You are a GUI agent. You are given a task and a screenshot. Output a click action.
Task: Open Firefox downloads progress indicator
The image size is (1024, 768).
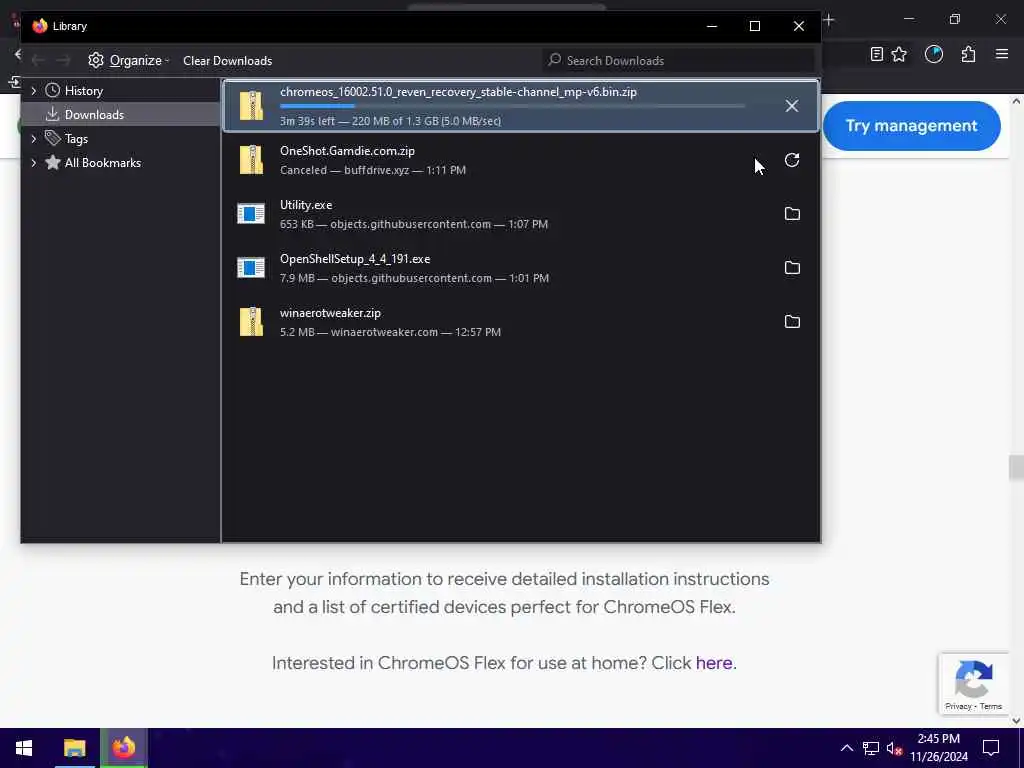(x=934, y=54)
